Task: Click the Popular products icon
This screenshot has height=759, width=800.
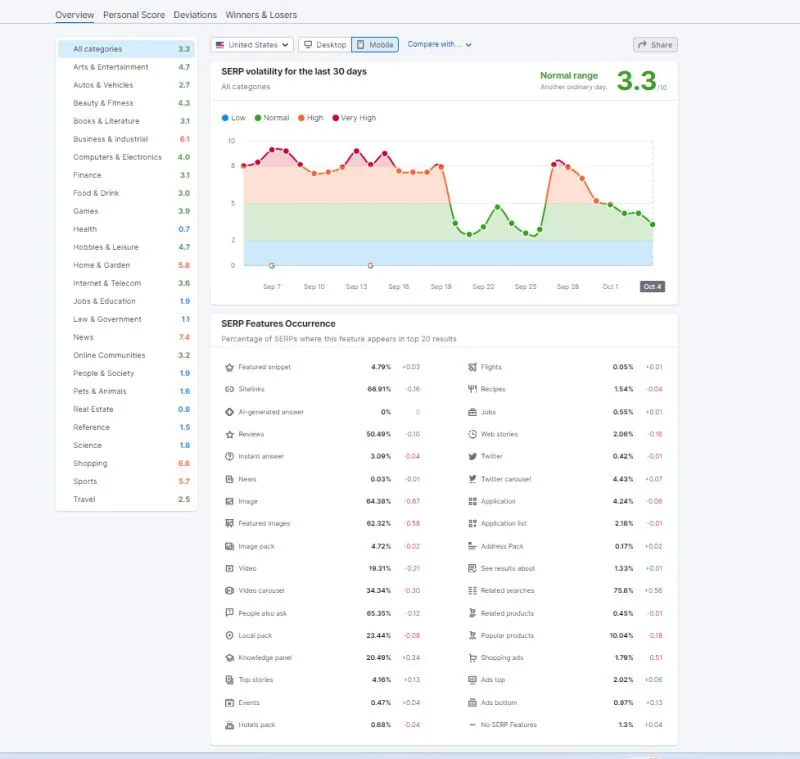Action: (472, 636)
